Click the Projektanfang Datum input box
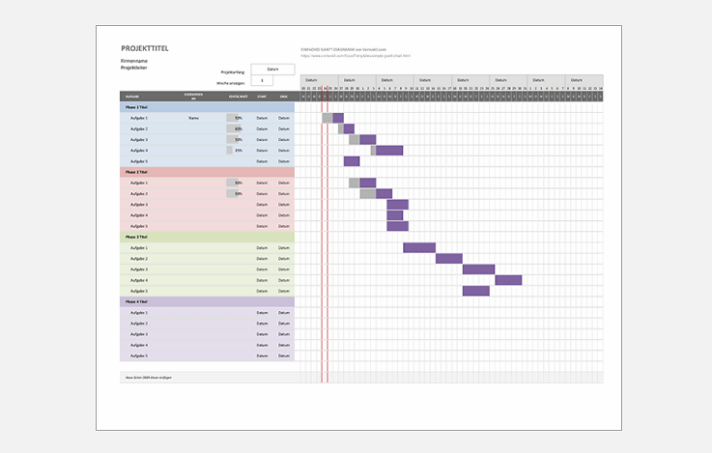Viewport: 712px width, 453px height. [x=272, y=69]
